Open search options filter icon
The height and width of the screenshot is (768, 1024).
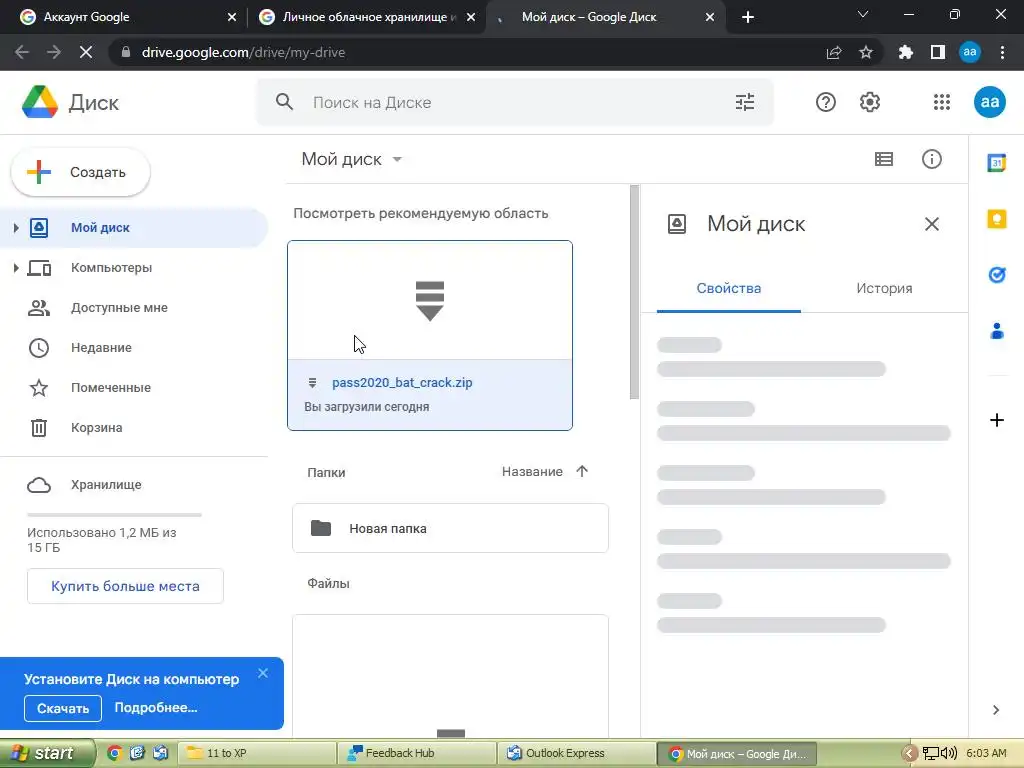click(x=744, y=103)
